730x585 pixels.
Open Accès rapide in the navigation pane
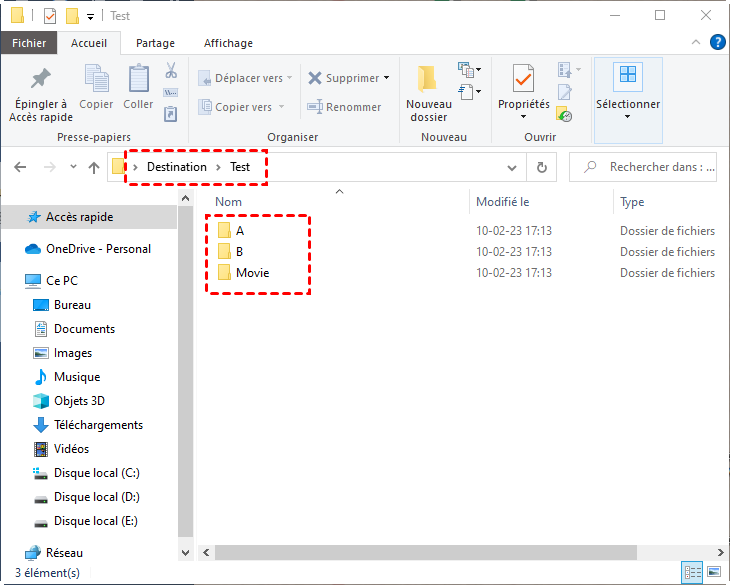click(x=88, y=217)
